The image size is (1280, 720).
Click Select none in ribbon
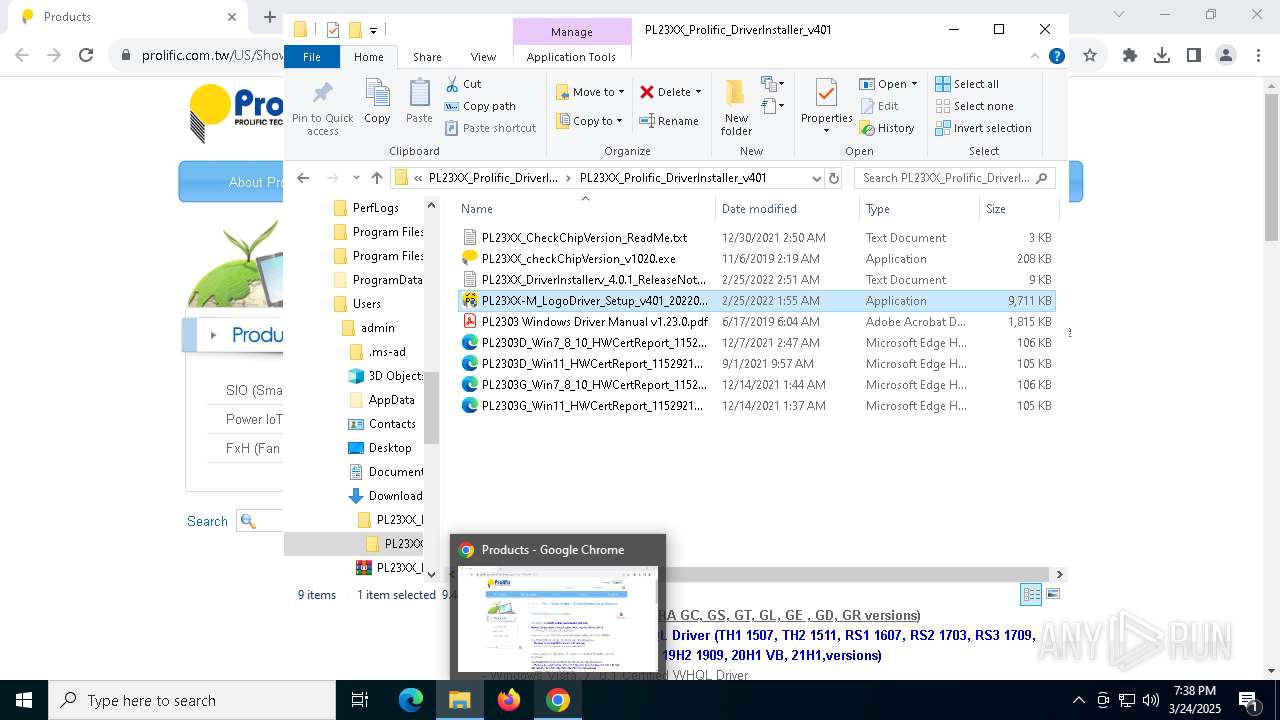(x=974, y=106)
